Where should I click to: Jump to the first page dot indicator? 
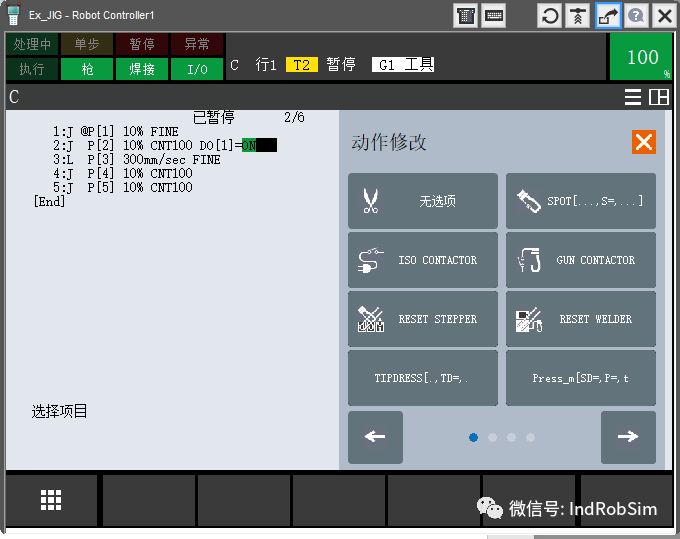pos(473,438)
